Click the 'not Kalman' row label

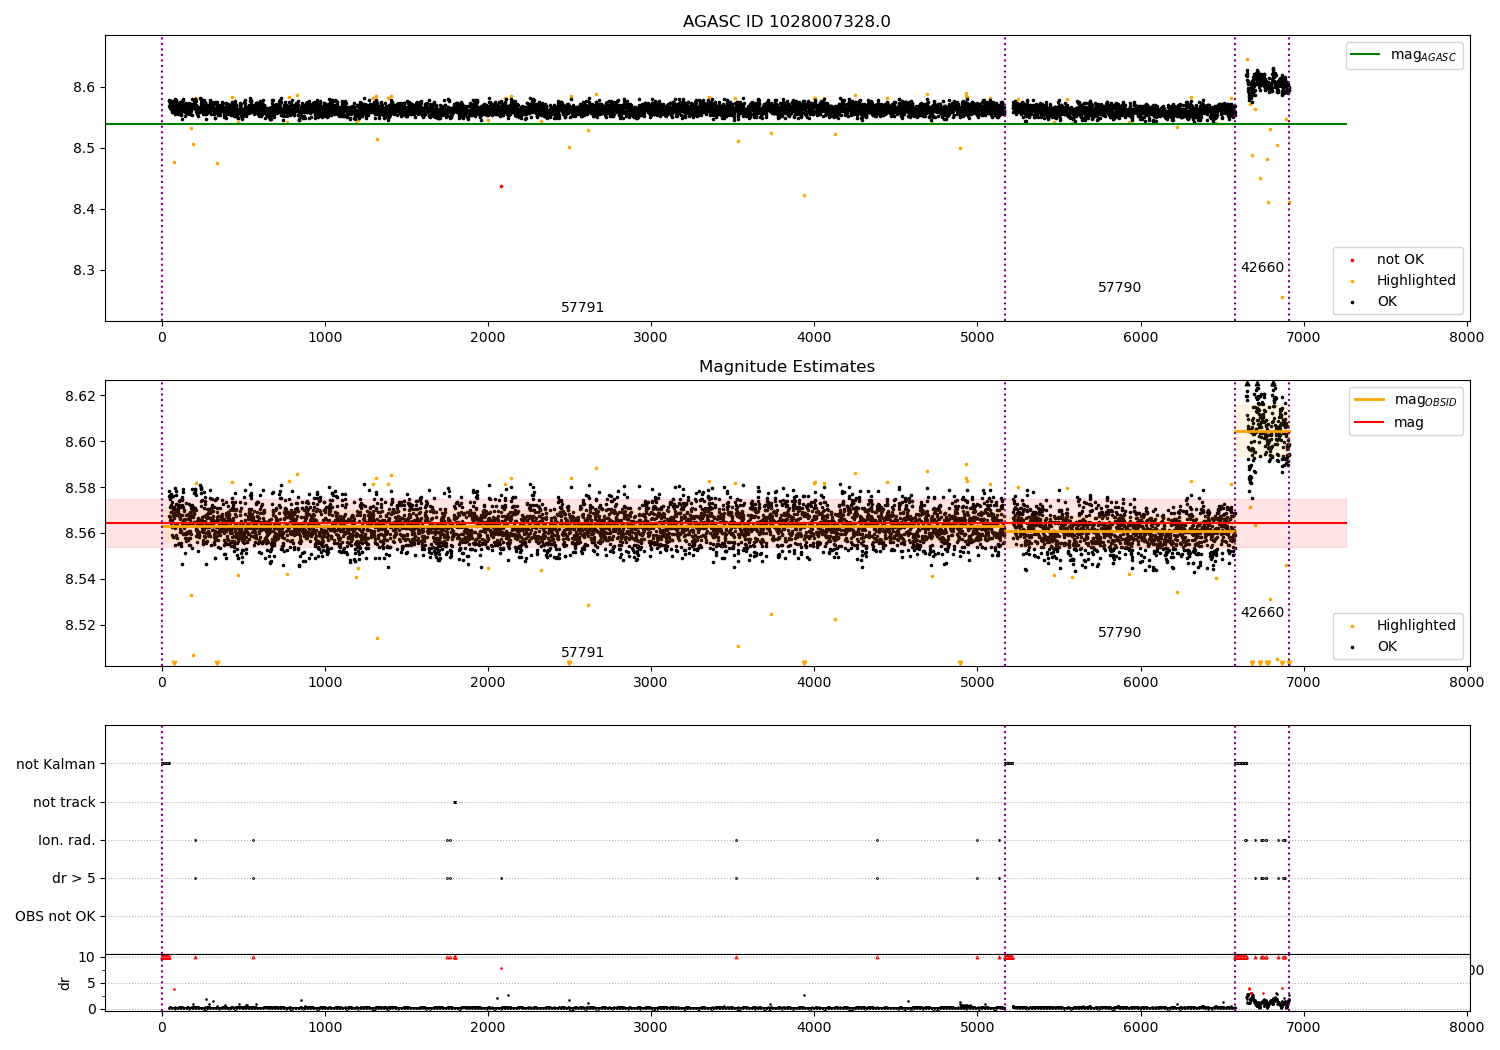(x=56, y=764)
